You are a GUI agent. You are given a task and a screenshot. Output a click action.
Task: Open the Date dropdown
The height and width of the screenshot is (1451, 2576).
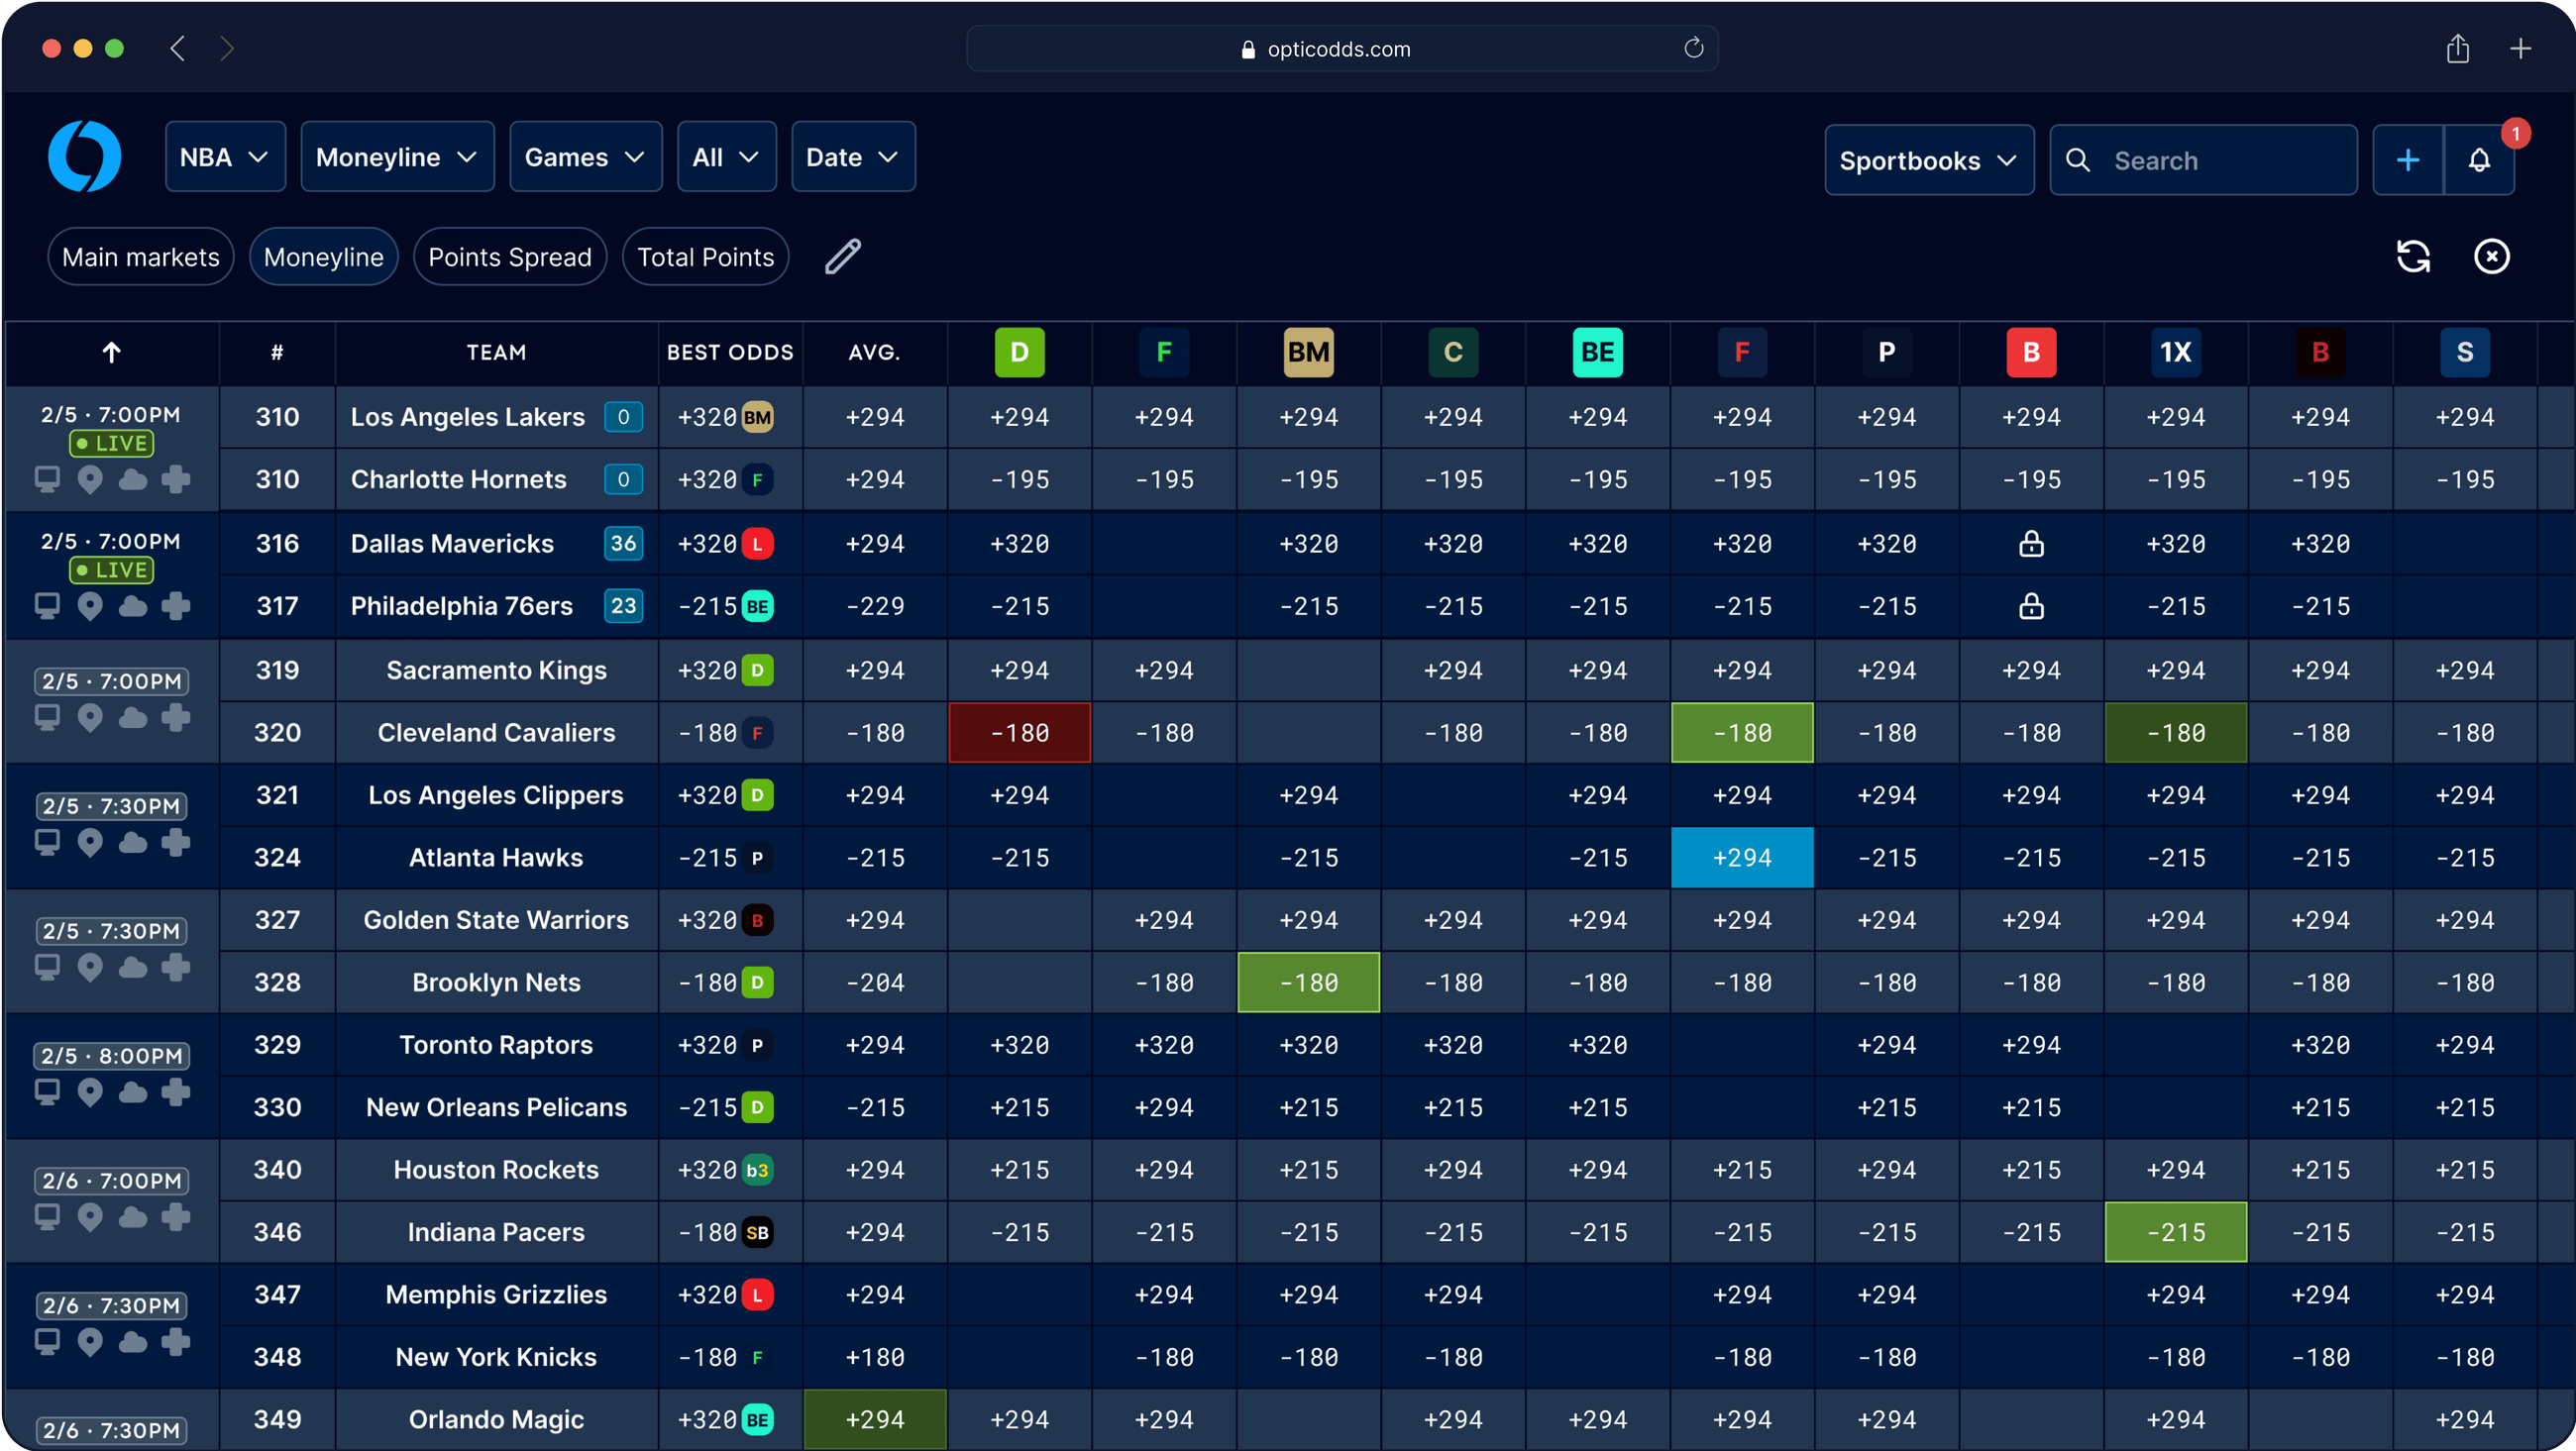click(x=853, y=156)
